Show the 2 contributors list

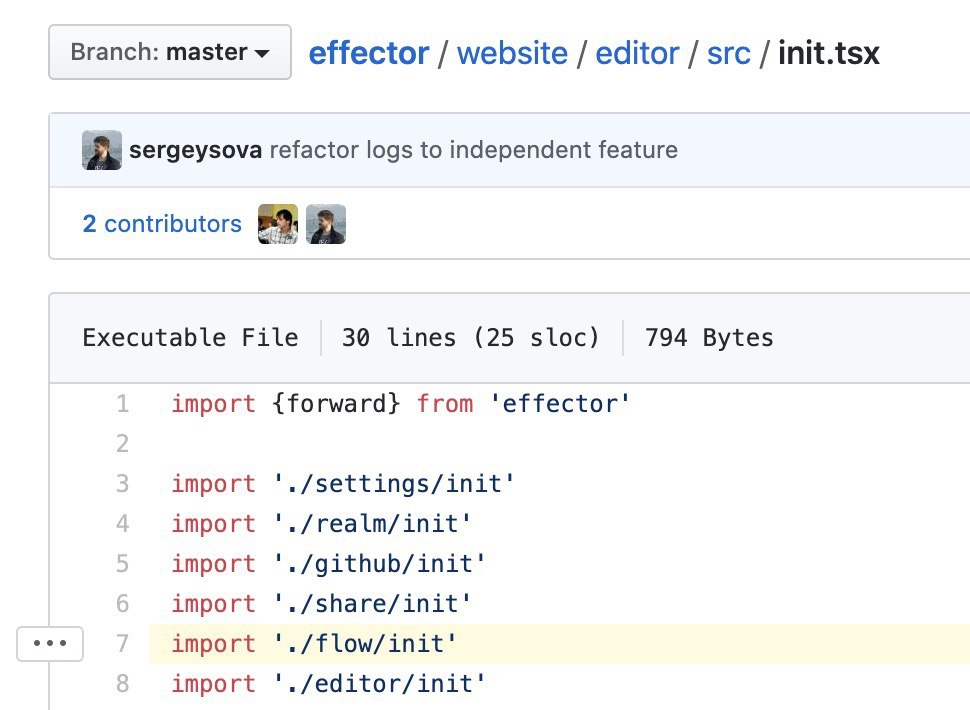[x=162, y=224]
